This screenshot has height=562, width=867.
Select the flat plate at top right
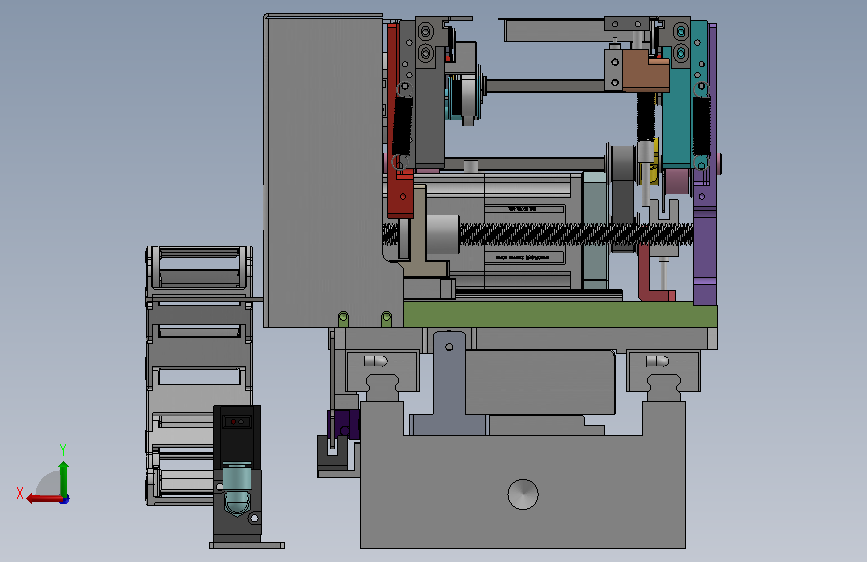(555, 30)
